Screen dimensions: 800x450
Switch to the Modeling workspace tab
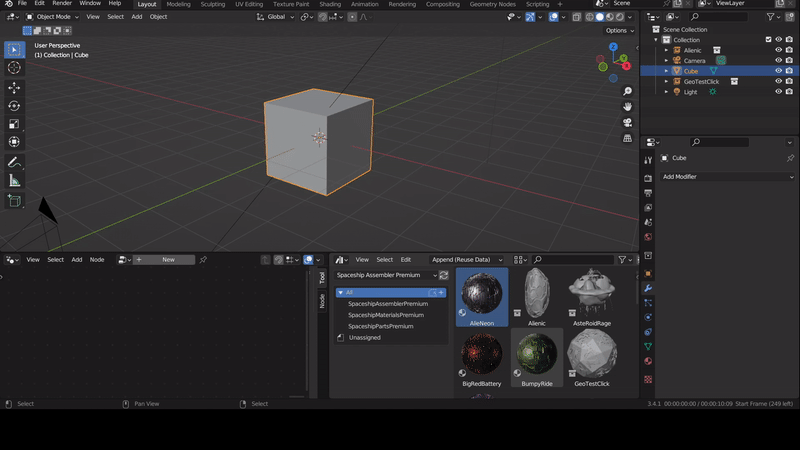178,4
